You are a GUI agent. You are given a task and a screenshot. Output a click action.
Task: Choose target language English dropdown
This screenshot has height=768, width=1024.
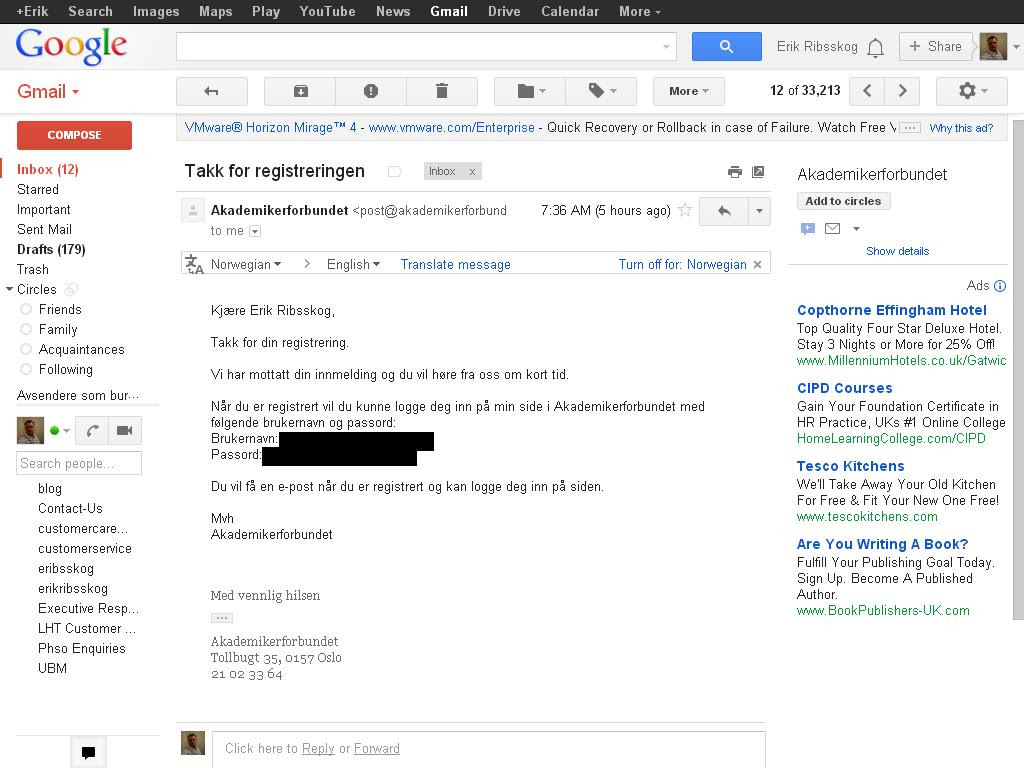coord(353,264)
